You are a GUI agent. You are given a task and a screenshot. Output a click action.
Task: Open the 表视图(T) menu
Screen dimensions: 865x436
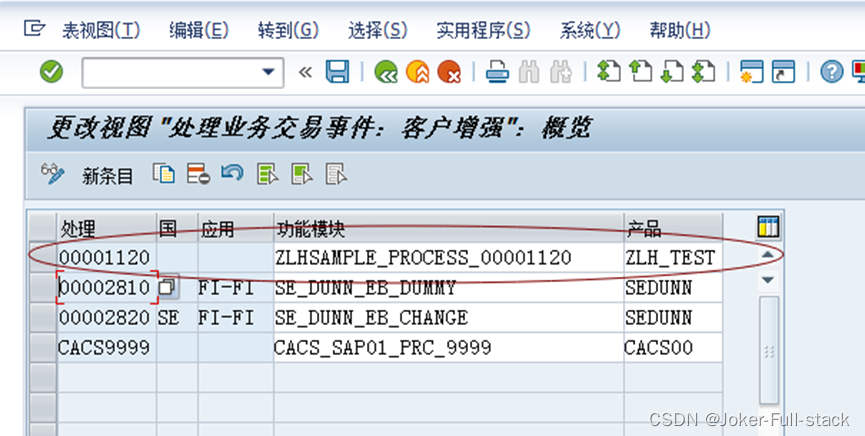tap(101, 30)
